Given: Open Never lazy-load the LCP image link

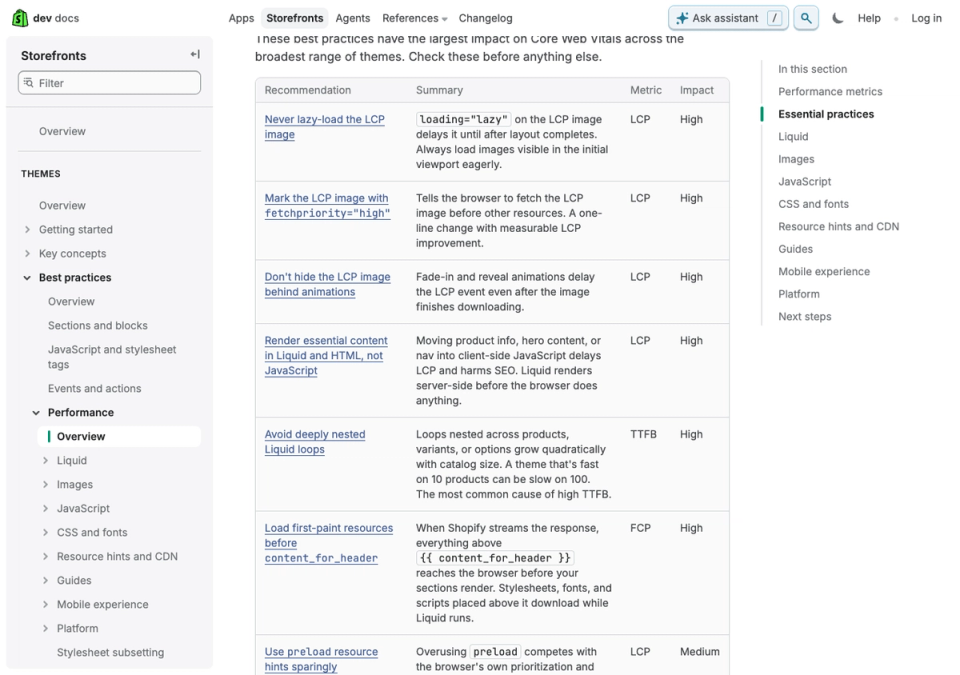Looking at the screenshot, I should pyautogui.click(x=324, y=127).
